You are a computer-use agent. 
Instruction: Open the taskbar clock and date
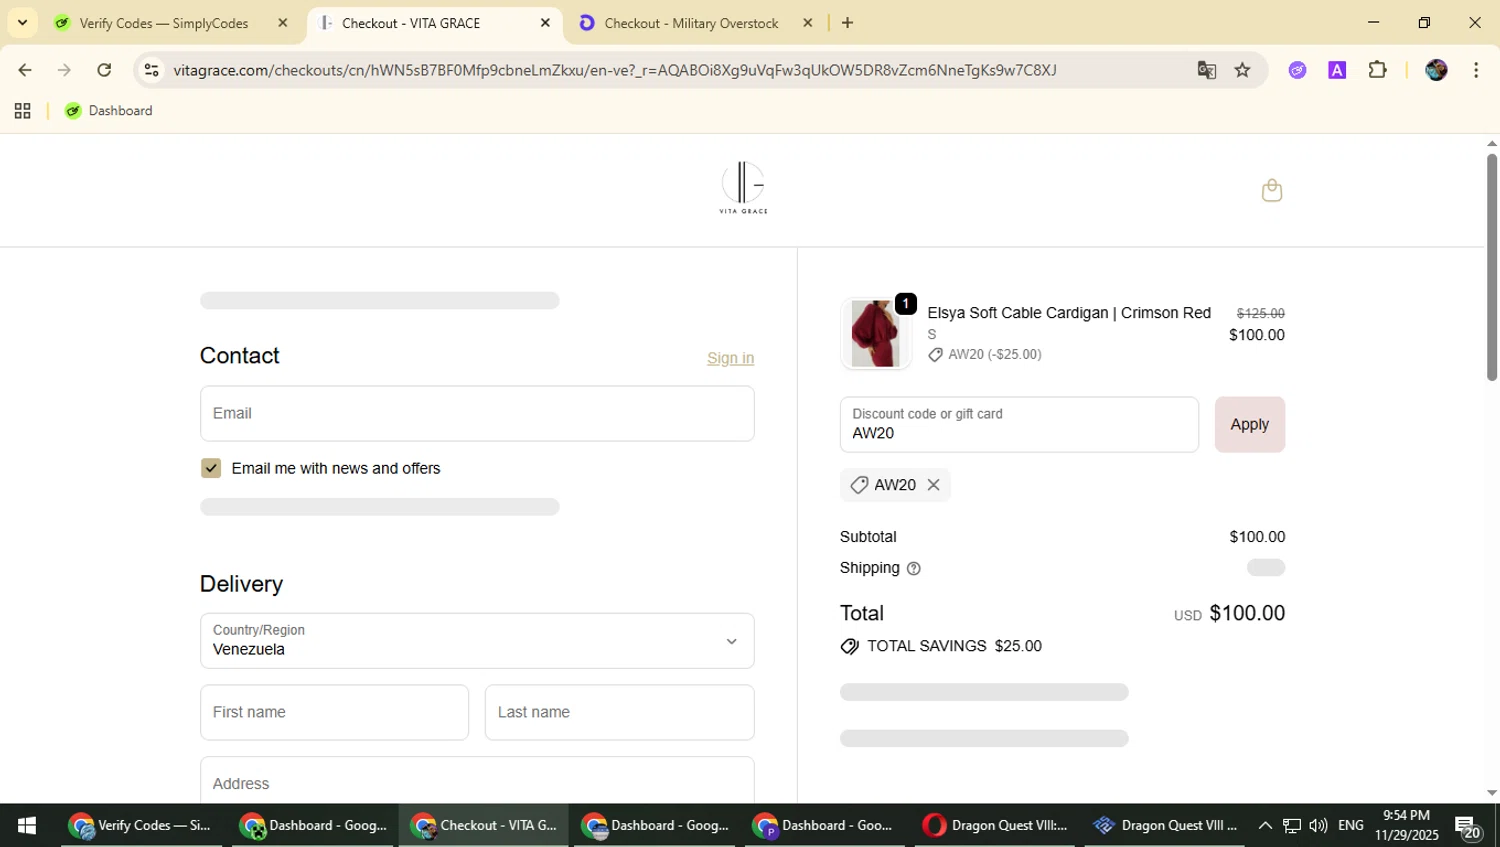[1406, 825]
